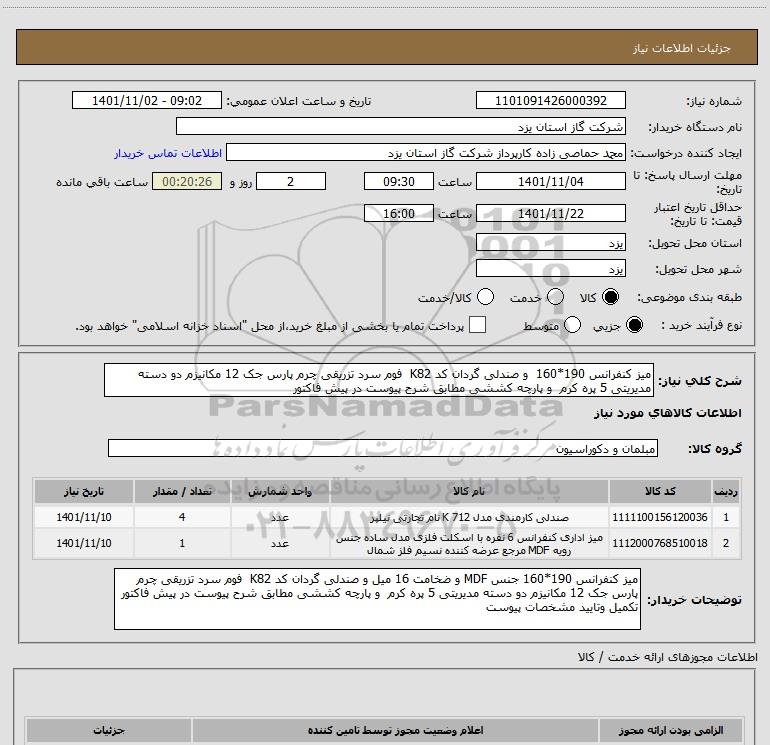This screenshot has height=745, width=770.
Task: Click delivery city field
Action: [550, 268]
